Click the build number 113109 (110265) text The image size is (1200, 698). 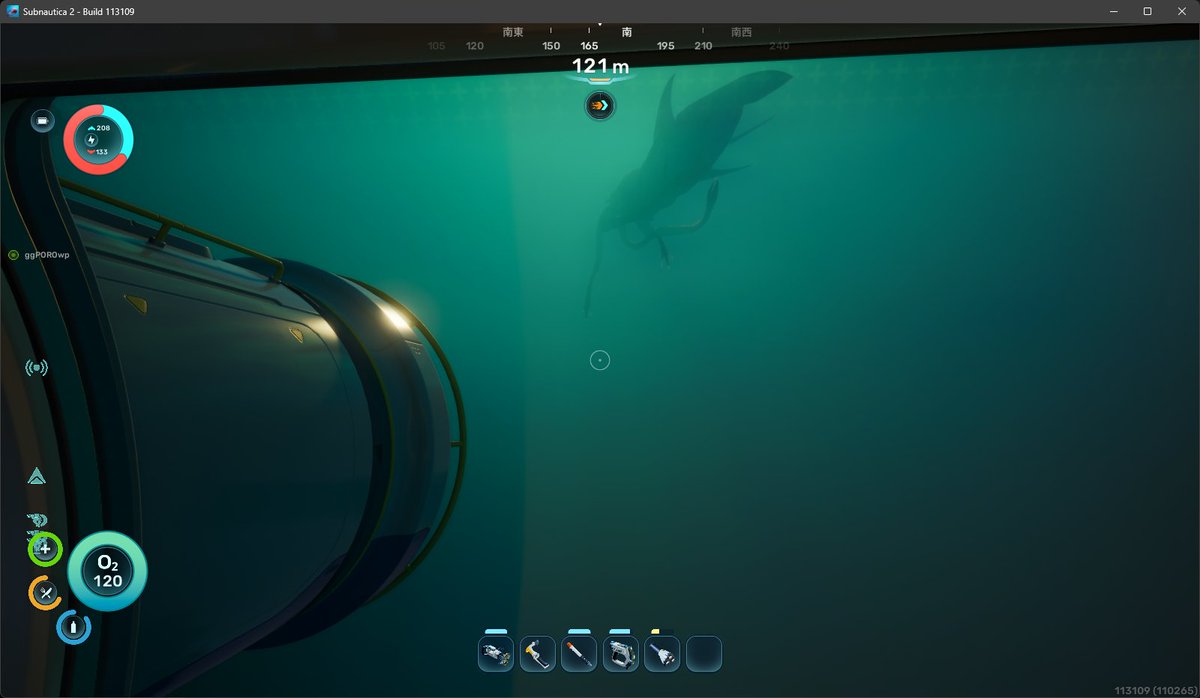point(1153,690)
